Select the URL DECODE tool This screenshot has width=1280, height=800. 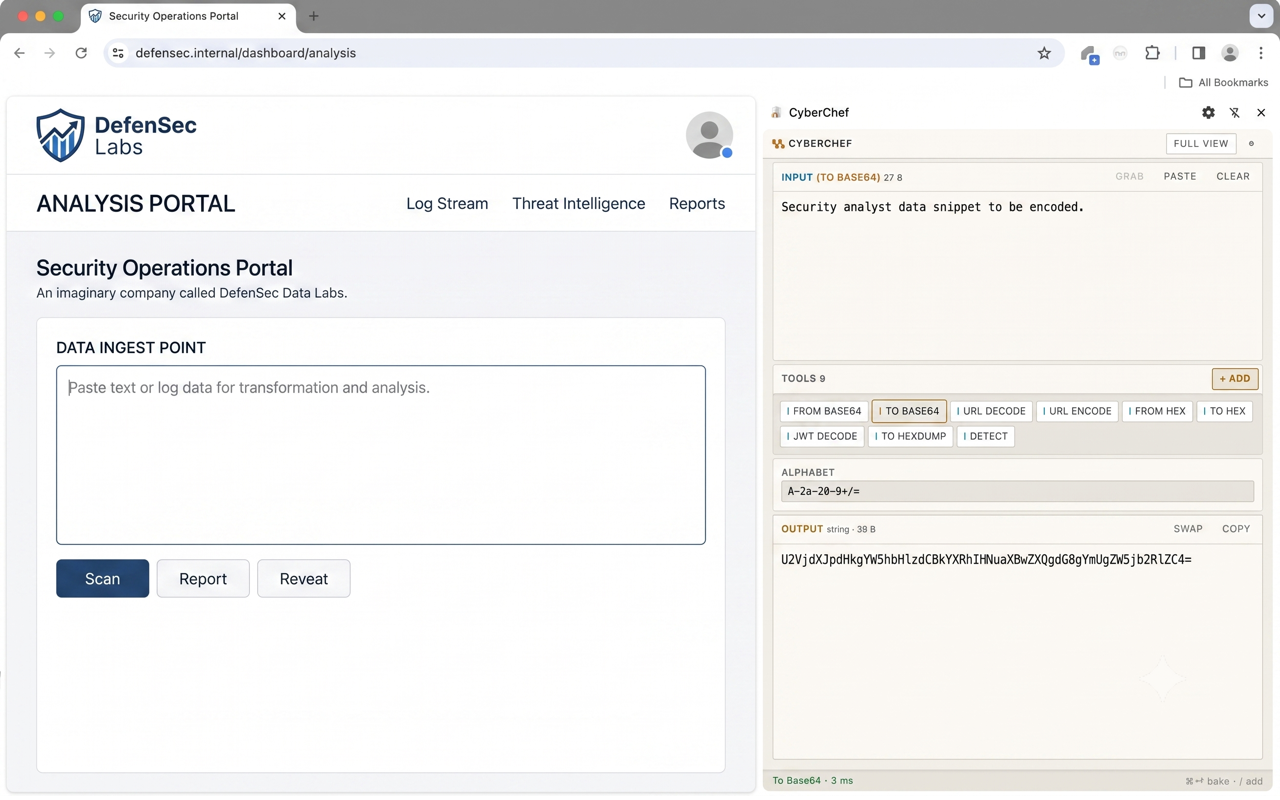[x=991, y=411]
